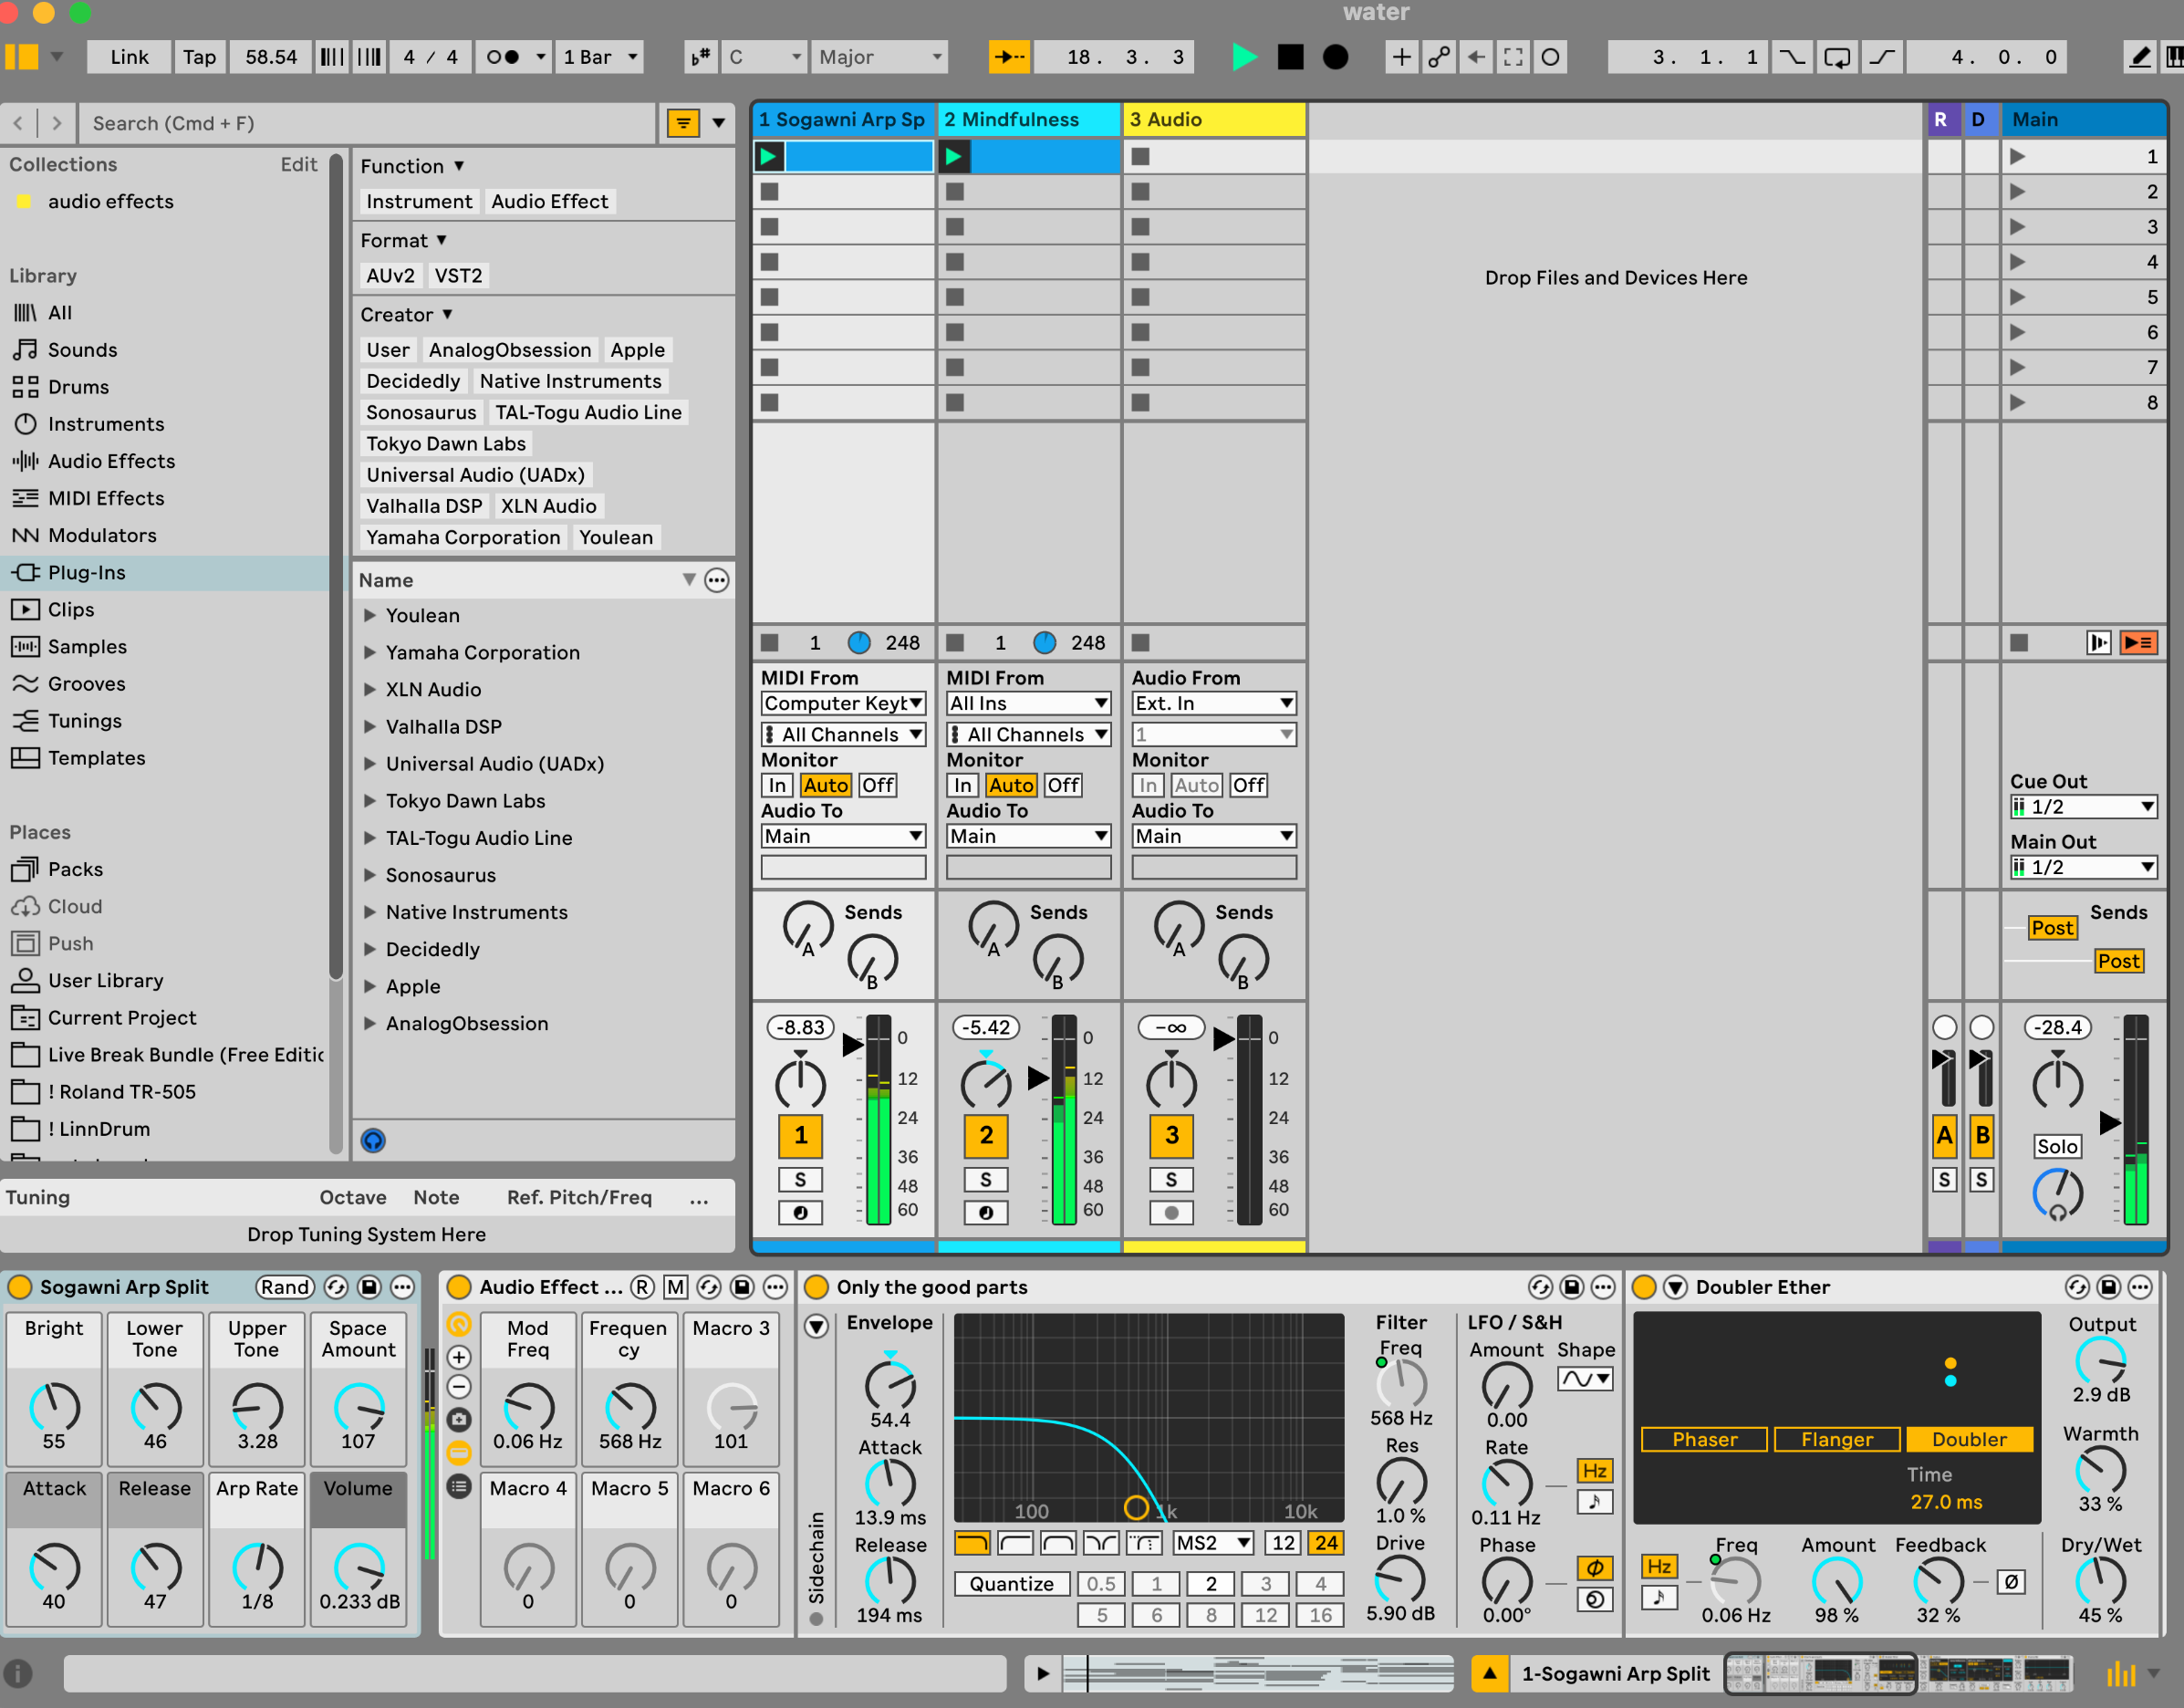Screen dimensions: 2184x1708
Task: Click the track 1 volume fader handle
Action: coord(852,1044)
